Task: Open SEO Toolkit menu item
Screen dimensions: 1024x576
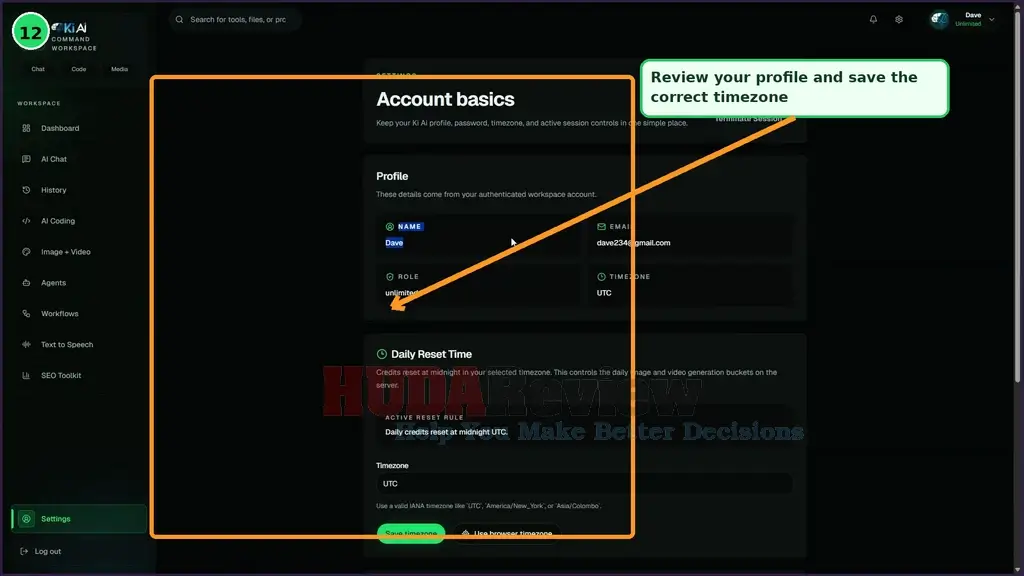Action: point(78,376)
